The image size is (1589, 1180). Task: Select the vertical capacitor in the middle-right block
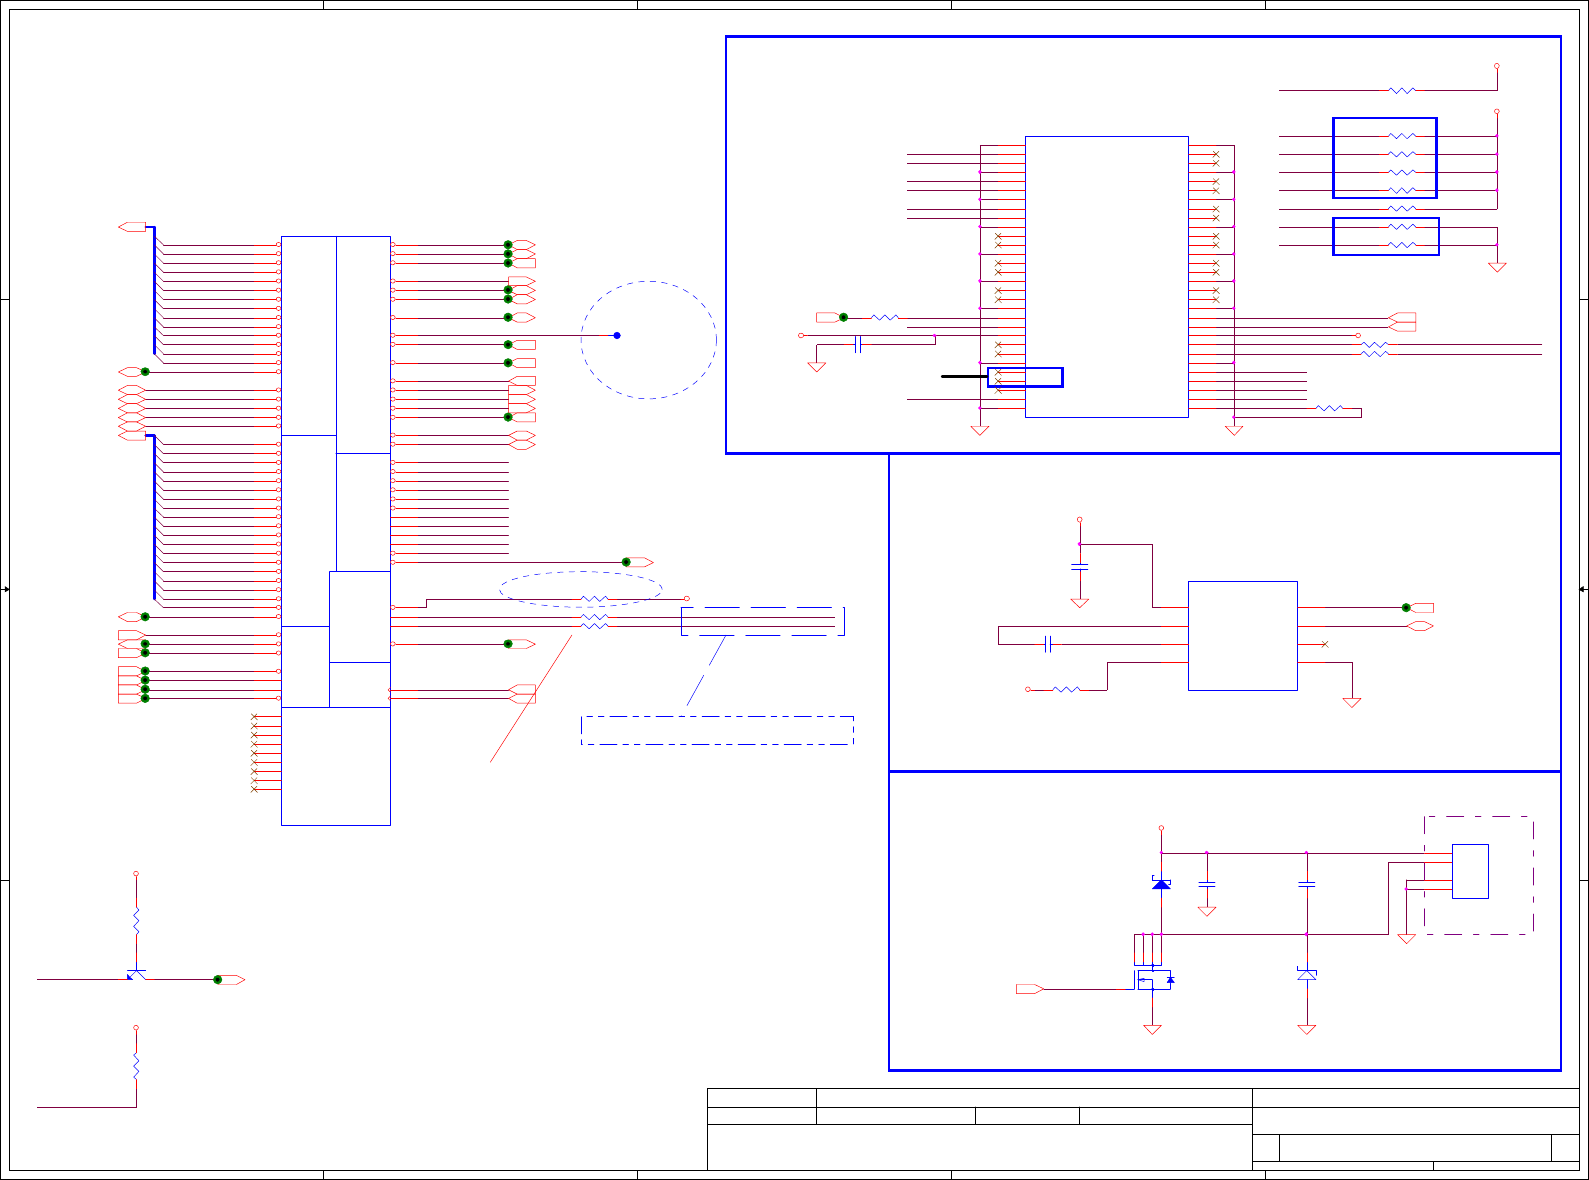point(1079,567)
